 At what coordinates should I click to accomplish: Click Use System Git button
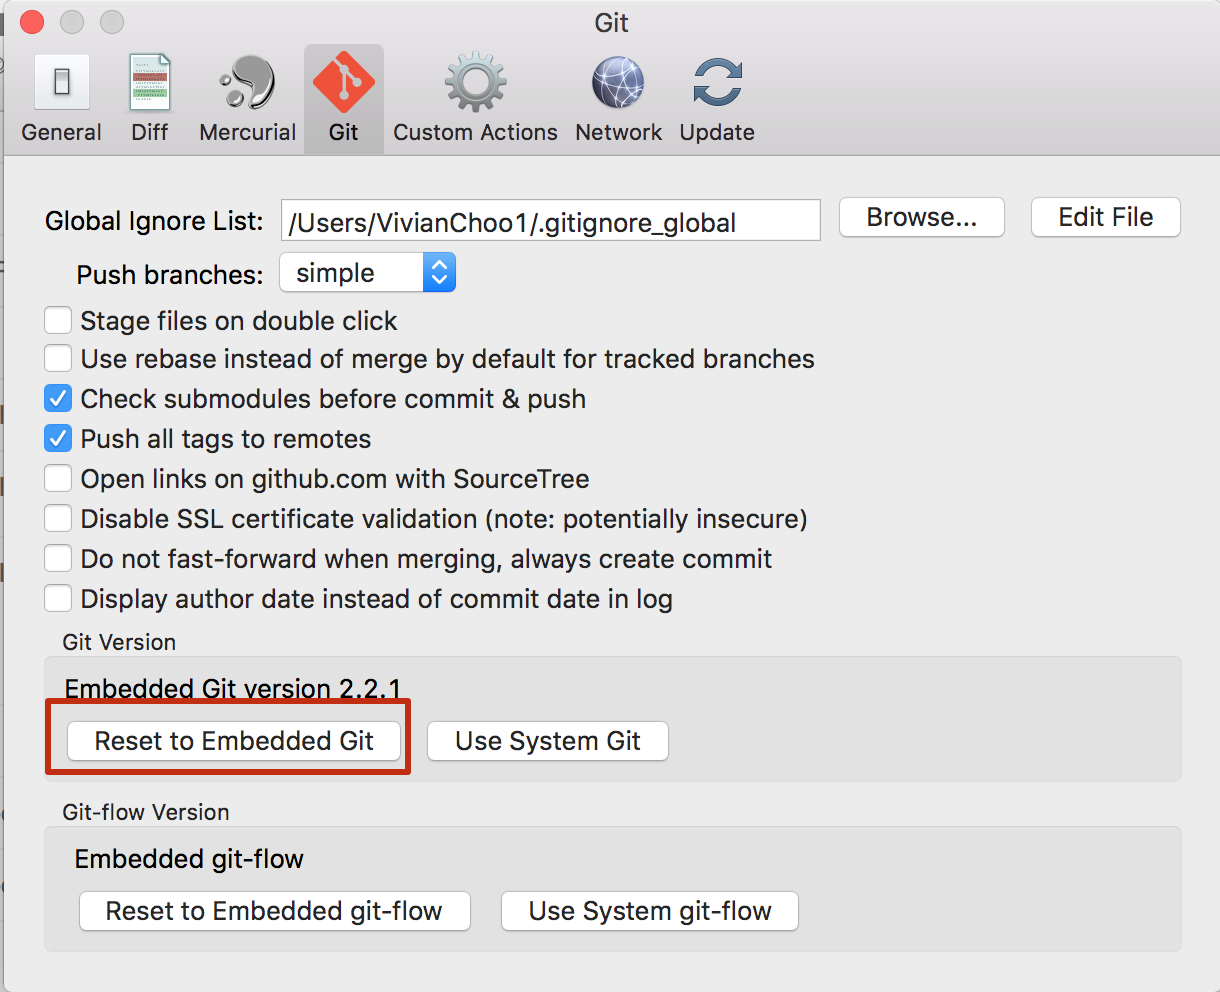[547, 741]
